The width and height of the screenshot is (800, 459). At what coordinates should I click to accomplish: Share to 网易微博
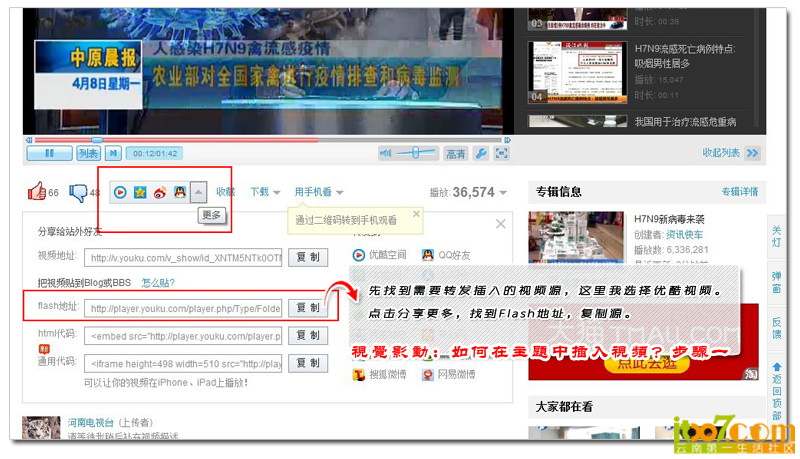448,375
